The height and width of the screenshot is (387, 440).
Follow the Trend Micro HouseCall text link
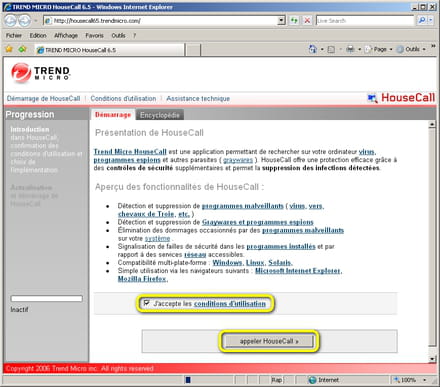pos(130,152)
